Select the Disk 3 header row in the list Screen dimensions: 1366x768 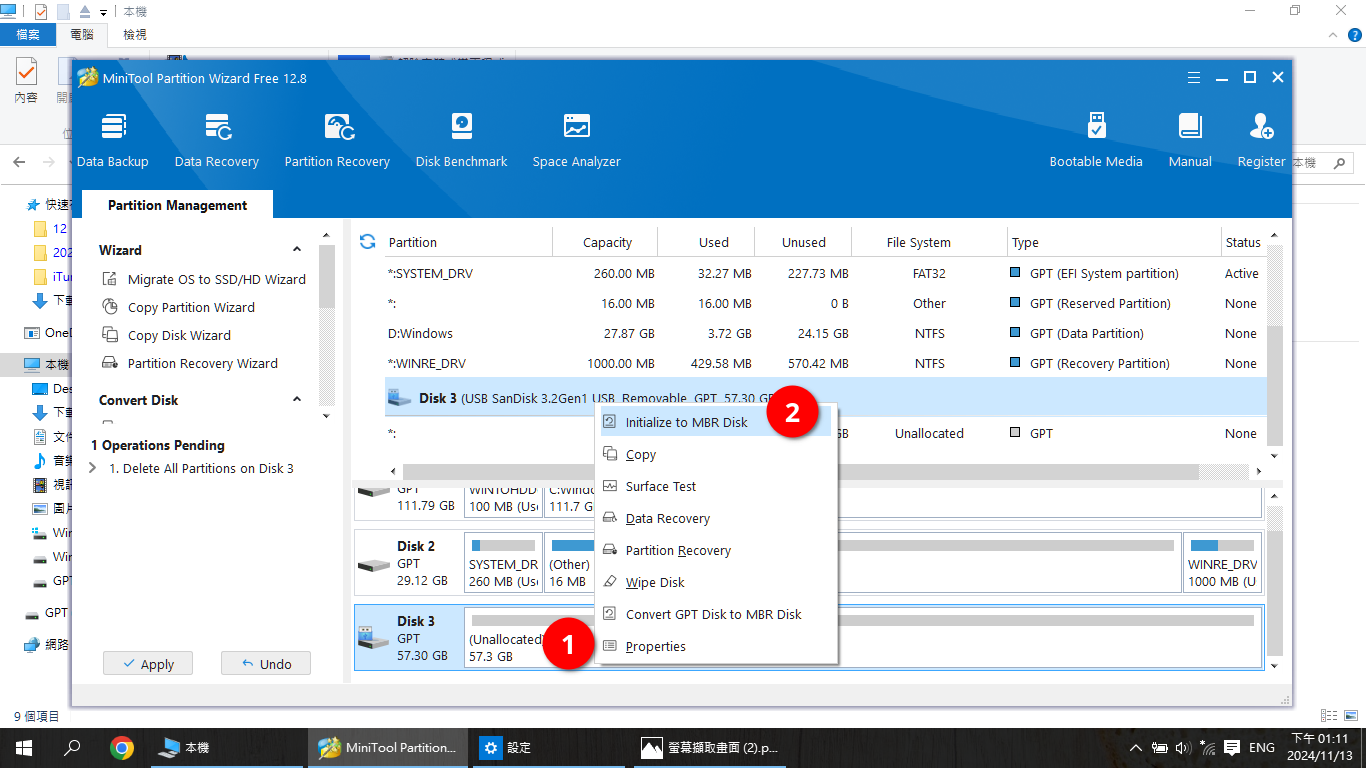click(825, 398)
